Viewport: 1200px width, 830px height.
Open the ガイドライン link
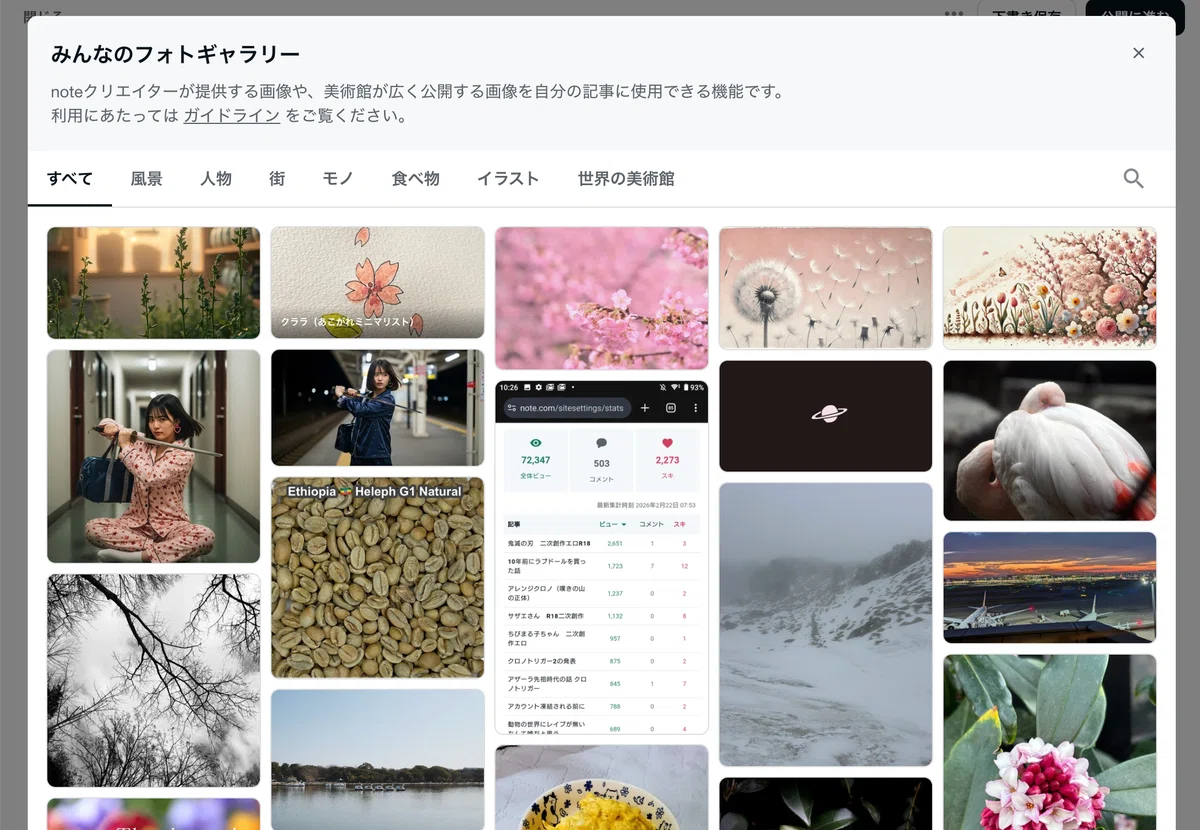point(231,115)
